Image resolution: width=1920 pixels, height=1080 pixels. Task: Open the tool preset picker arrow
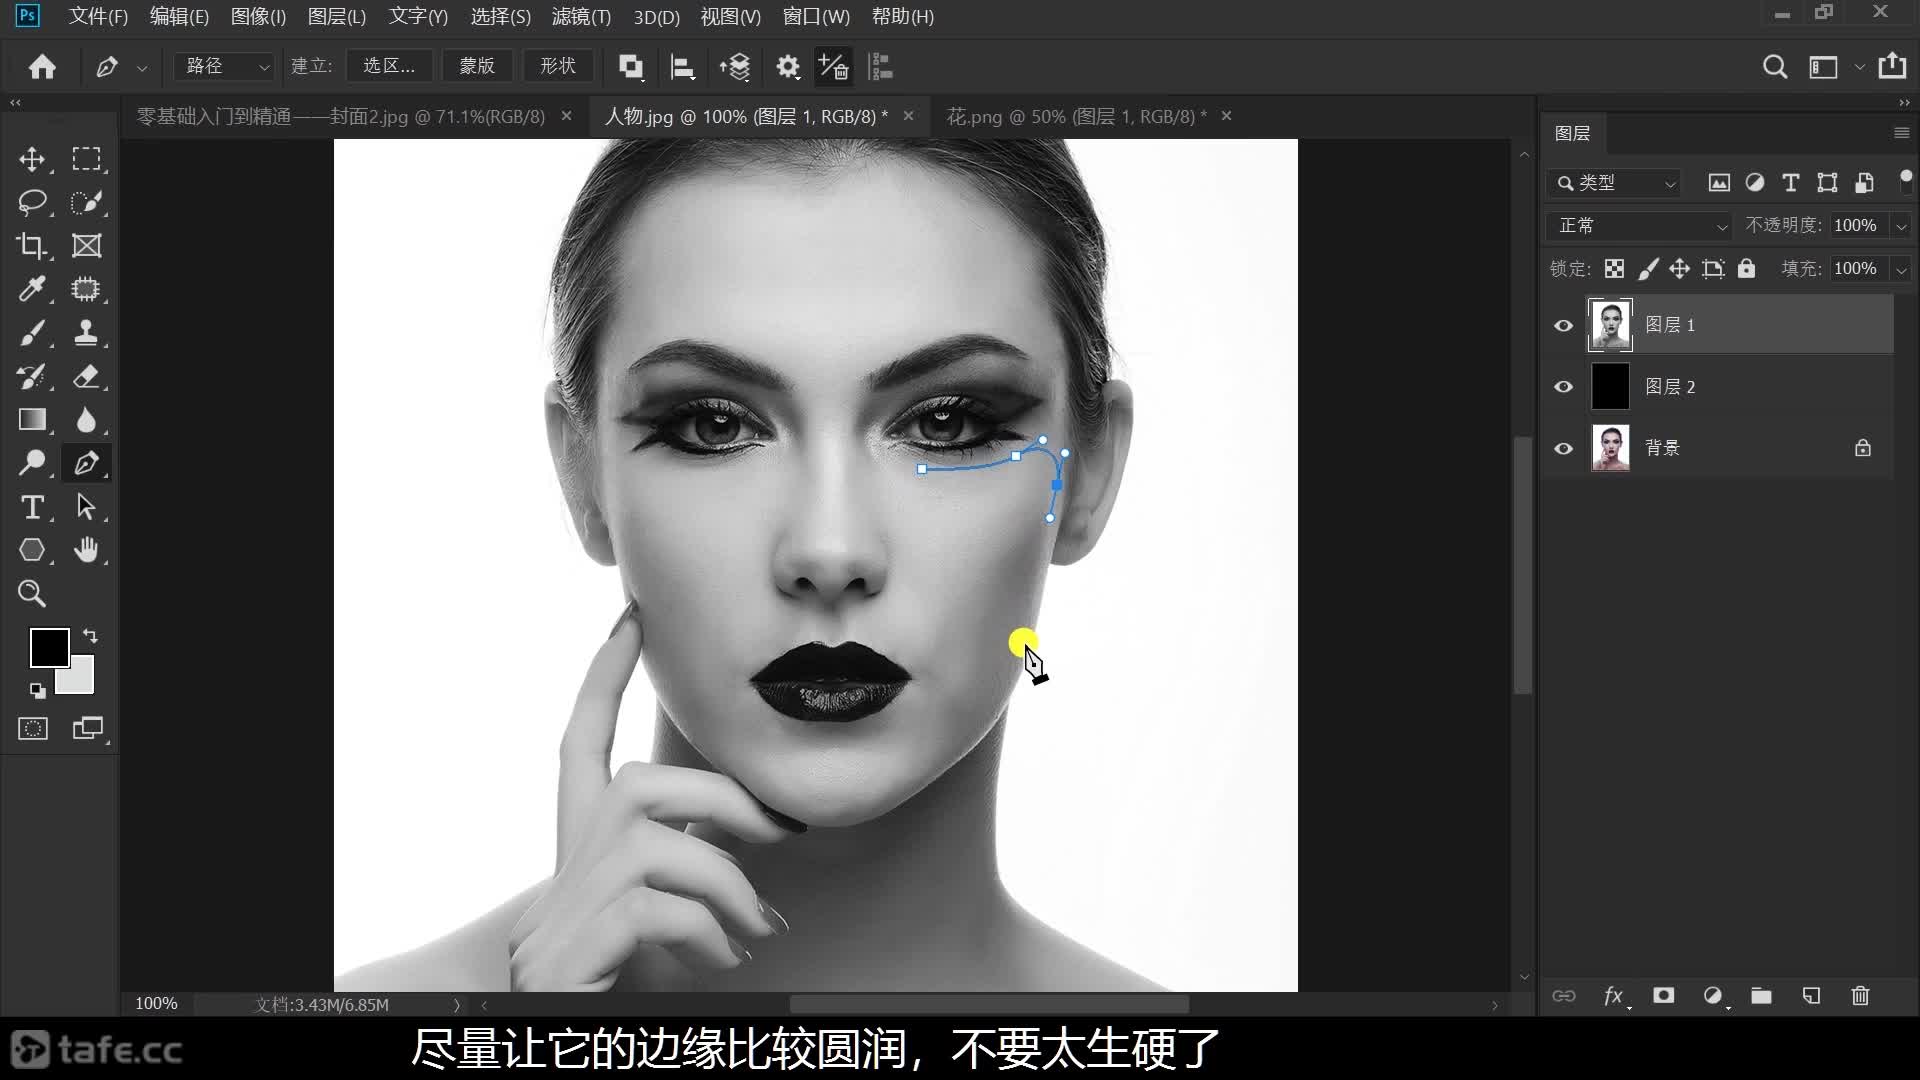click(142, 68)
